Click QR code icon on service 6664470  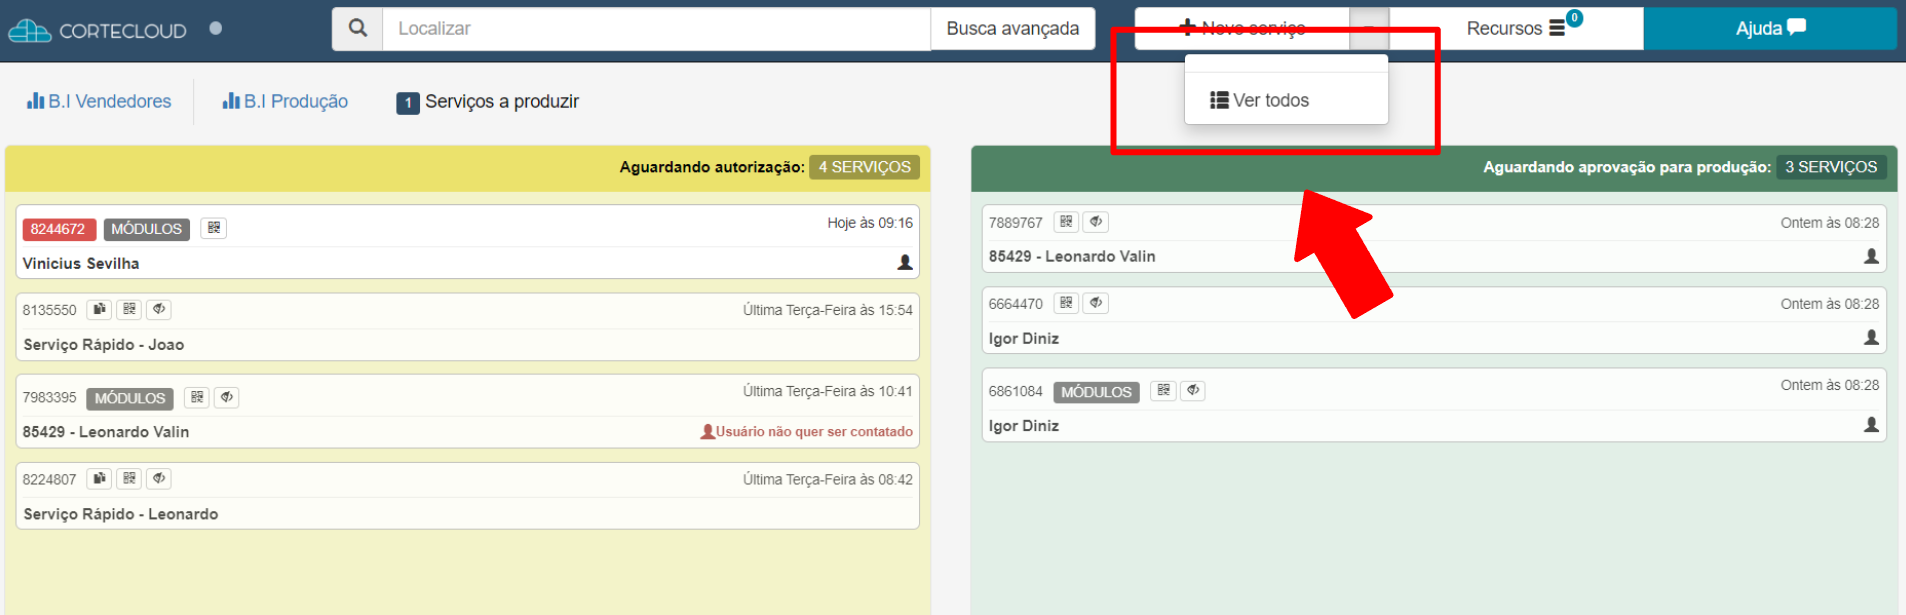point(1066,303)
